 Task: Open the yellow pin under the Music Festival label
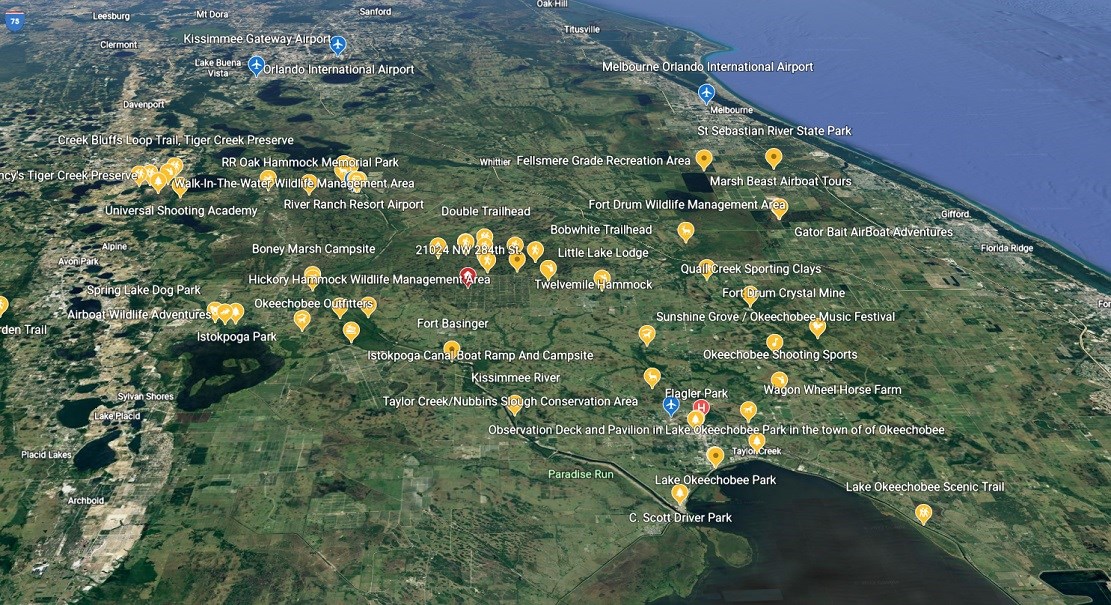coord(818,328)
